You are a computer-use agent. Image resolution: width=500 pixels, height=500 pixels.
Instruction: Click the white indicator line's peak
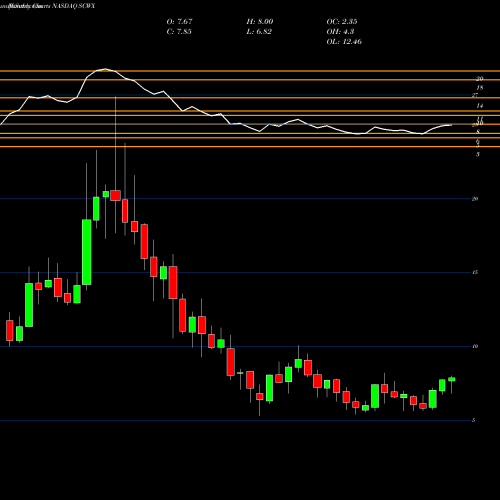(x=105, y=69)
